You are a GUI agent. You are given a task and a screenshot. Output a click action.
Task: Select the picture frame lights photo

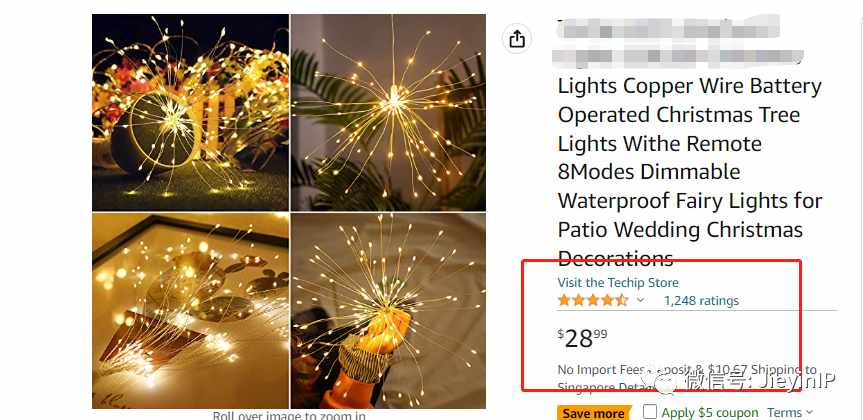point(190,310)
